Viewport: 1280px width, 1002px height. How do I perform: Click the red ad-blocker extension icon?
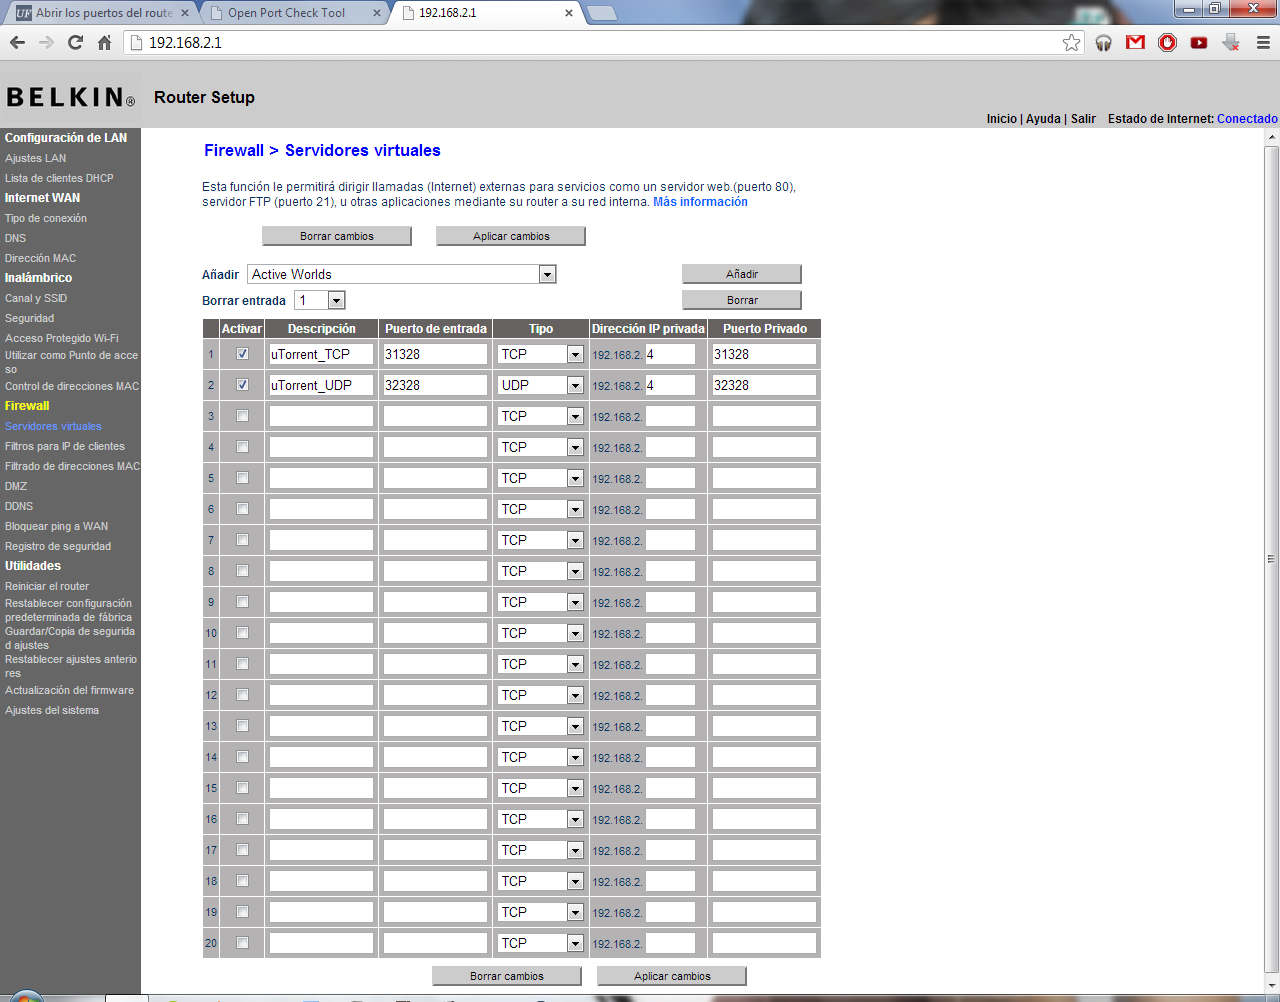(1167, 43)
